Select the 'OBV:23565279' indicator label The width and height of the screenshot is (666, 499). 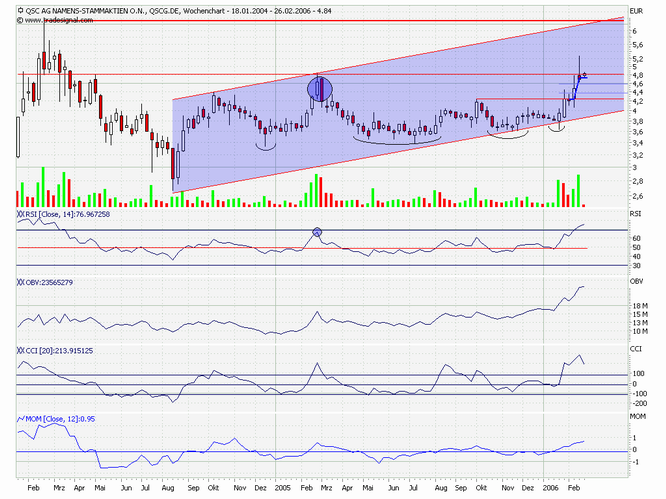click(49, 282)
